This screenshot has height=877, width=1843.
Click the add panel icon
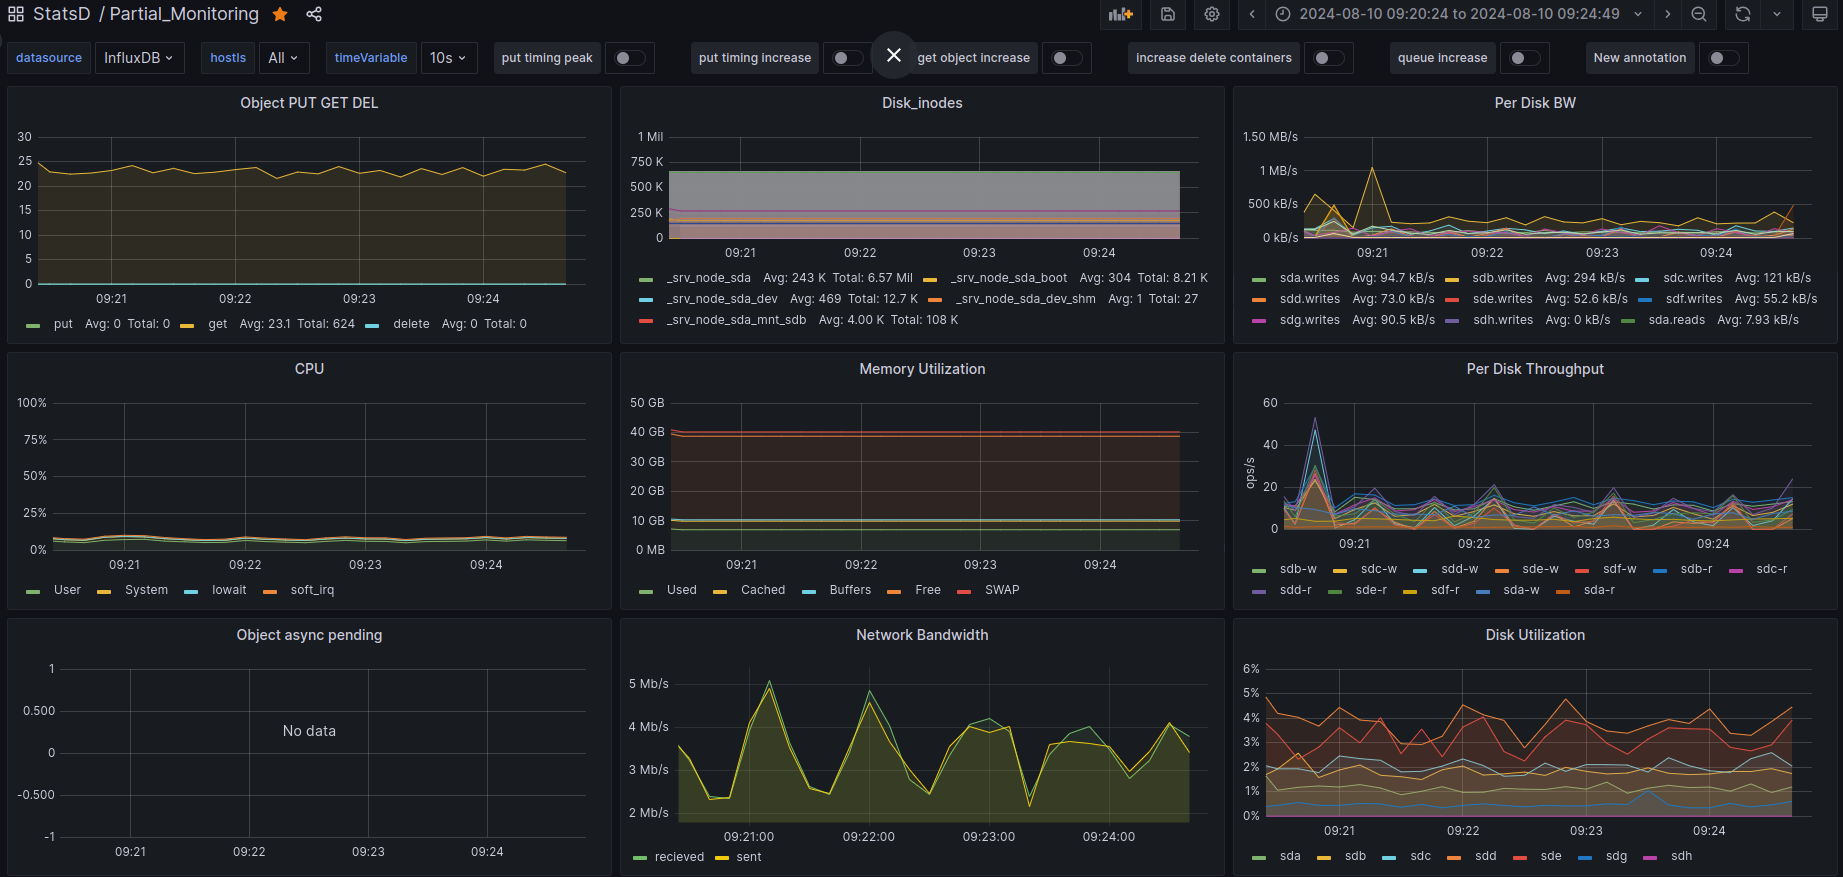click(1120, 14)
